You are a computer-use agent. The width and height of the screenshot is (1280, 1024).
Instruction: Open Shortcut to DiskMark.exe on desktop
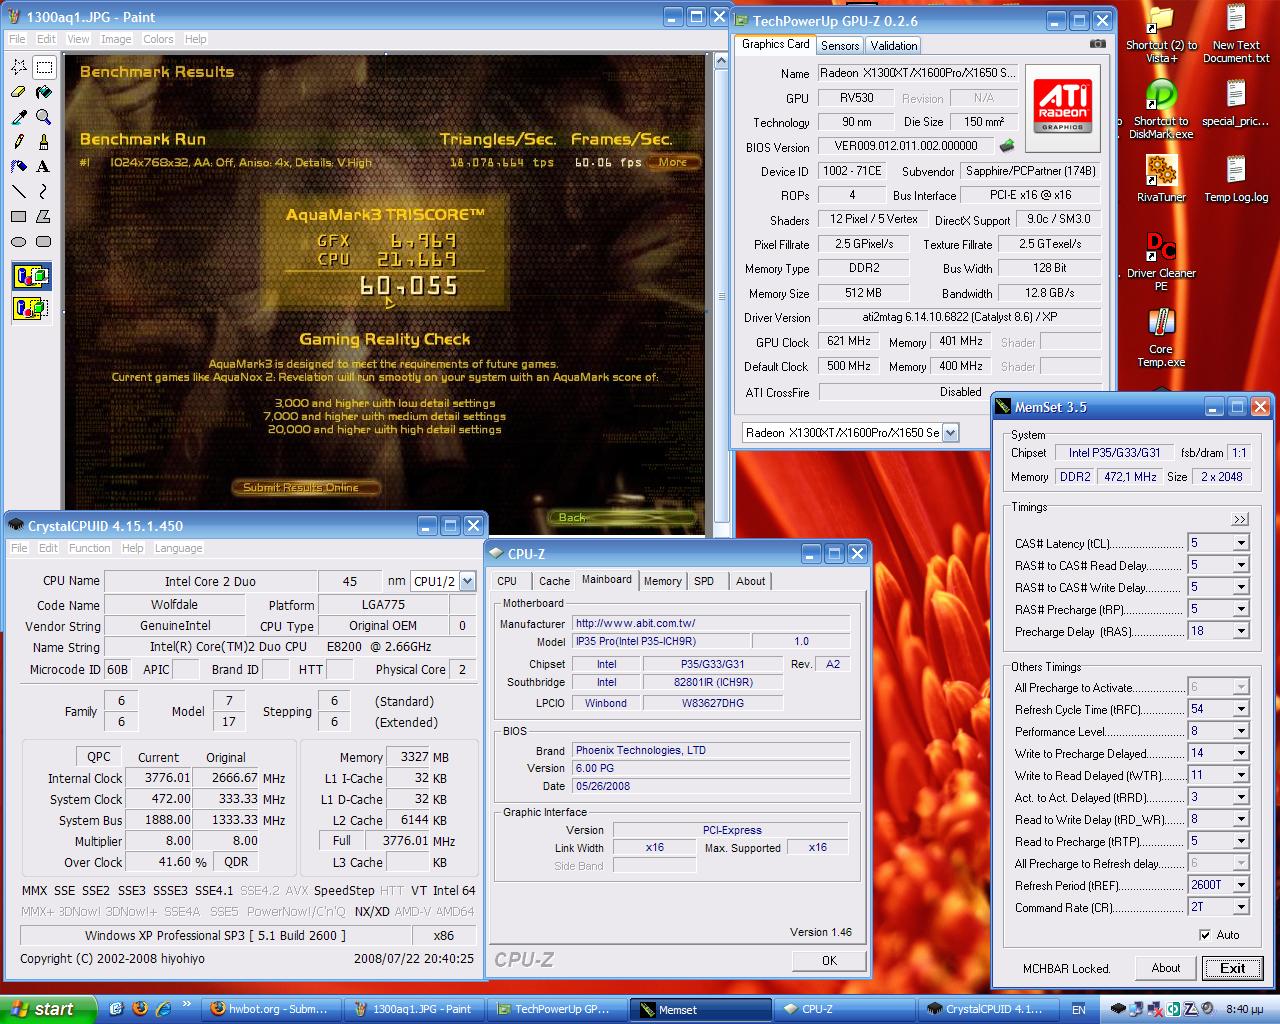[1161, 108]
